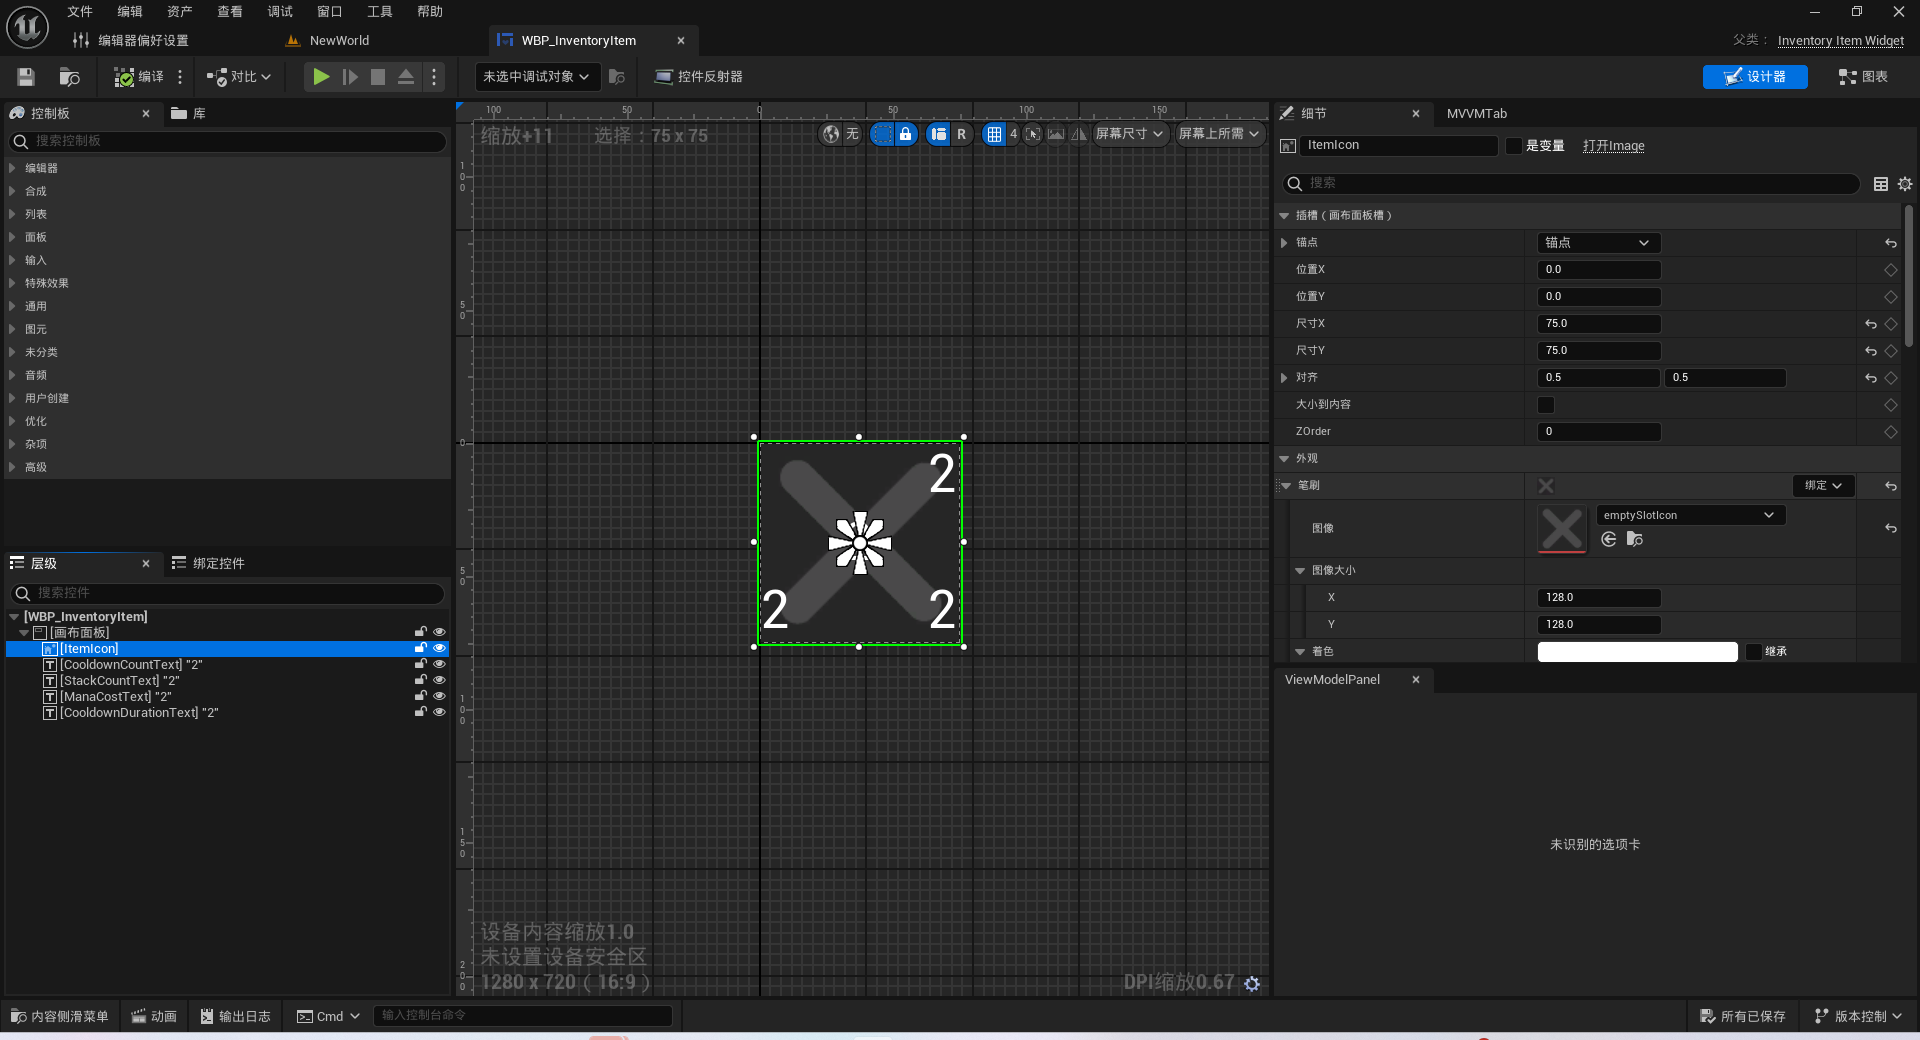
Task: Open details panel settings gear
Action: click(1905, 184)
